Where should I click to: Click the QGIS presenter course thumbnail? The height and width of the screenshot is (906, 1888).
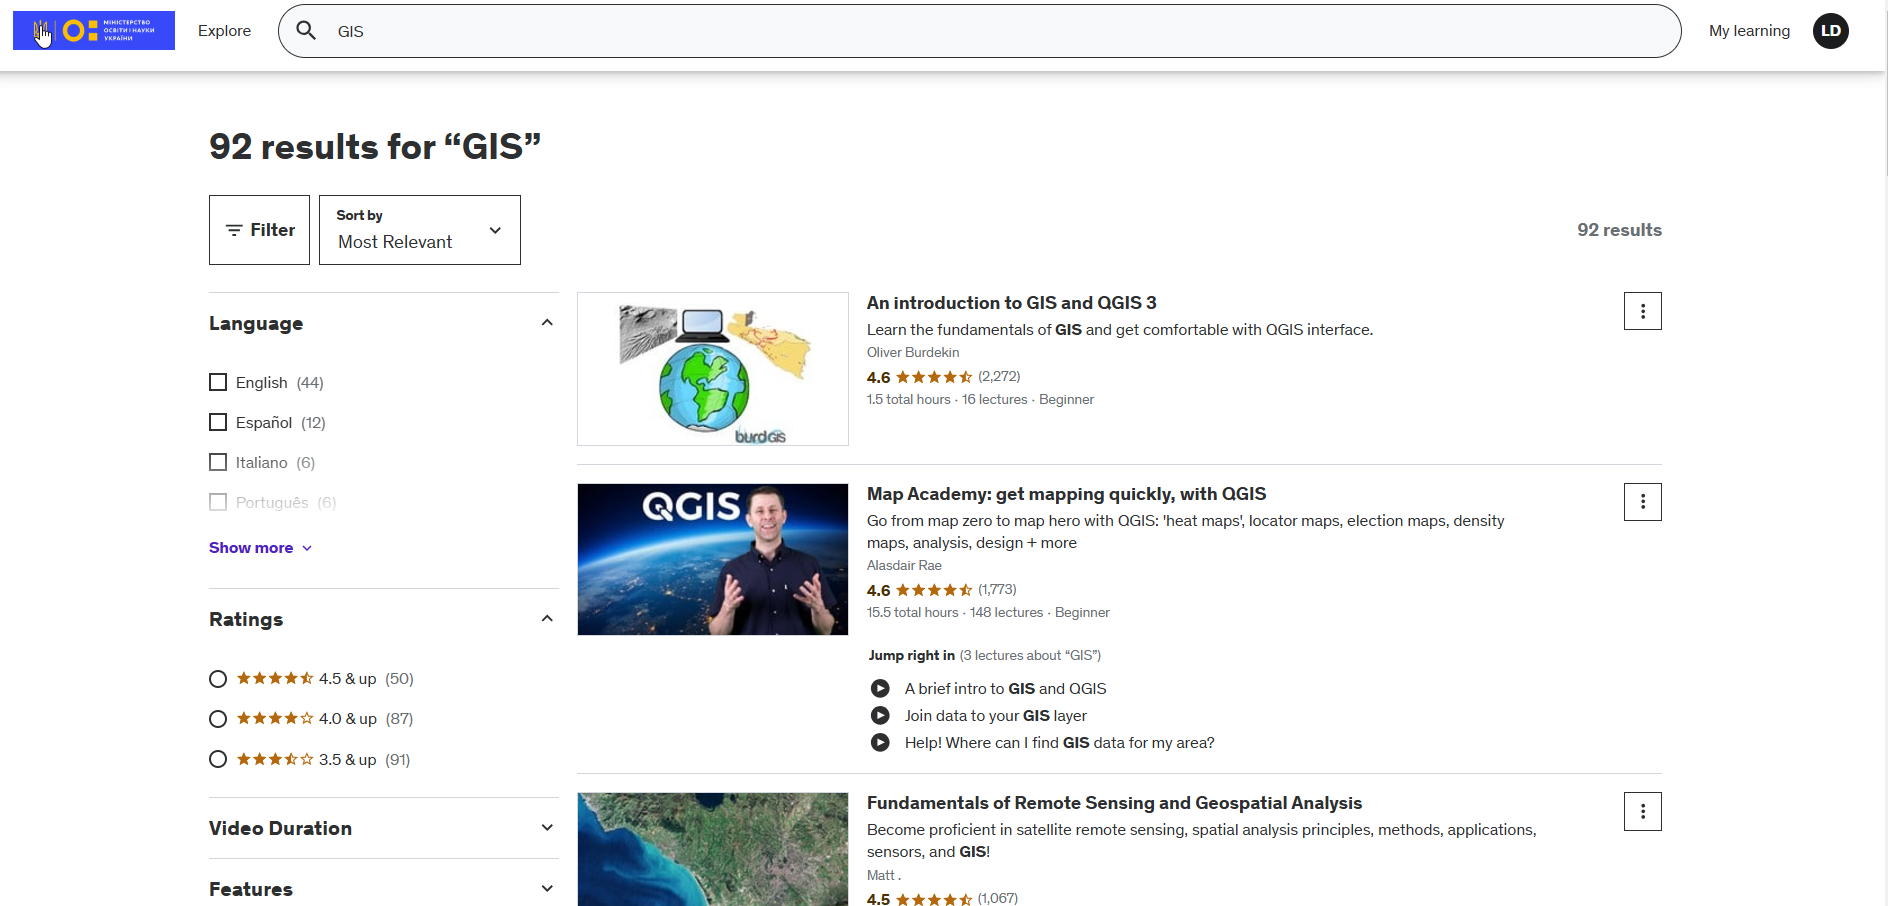pyautogui.click(x=713, y=560)
